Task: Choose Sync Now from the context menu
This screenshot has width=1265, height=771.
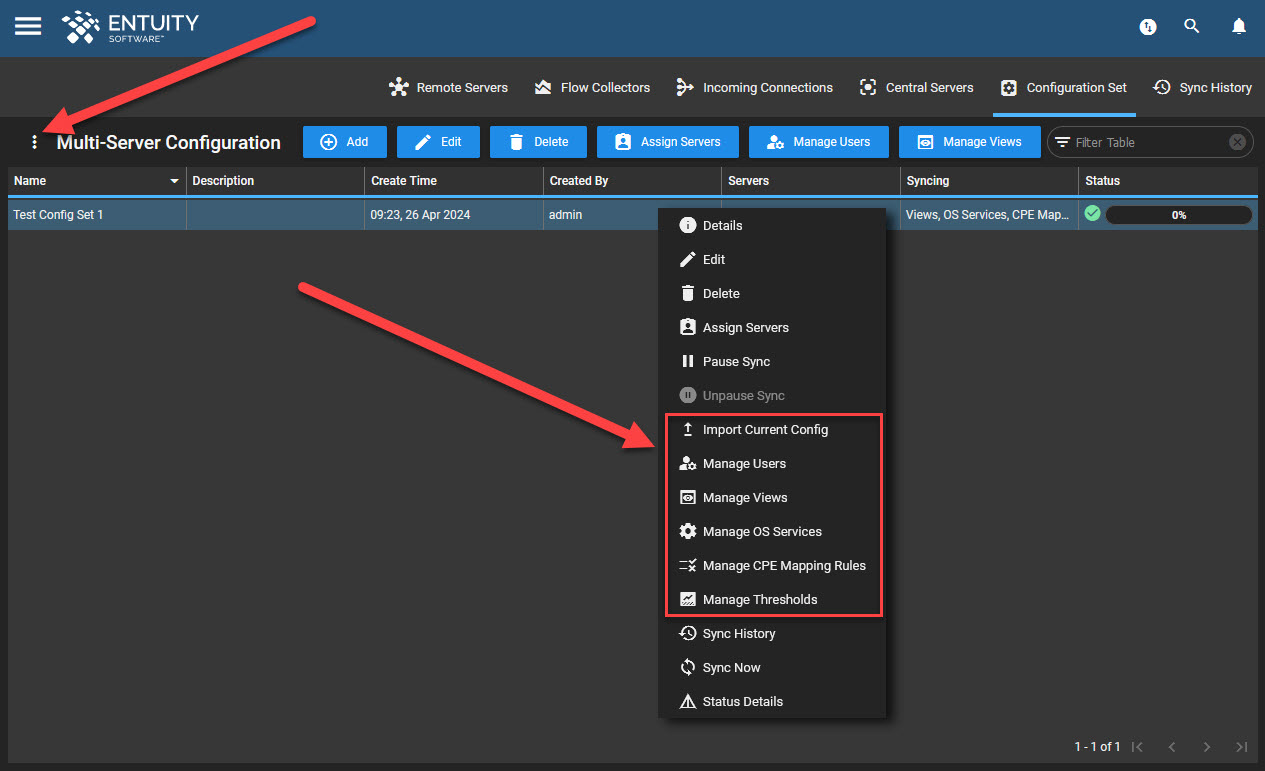Action: [772, 667]
